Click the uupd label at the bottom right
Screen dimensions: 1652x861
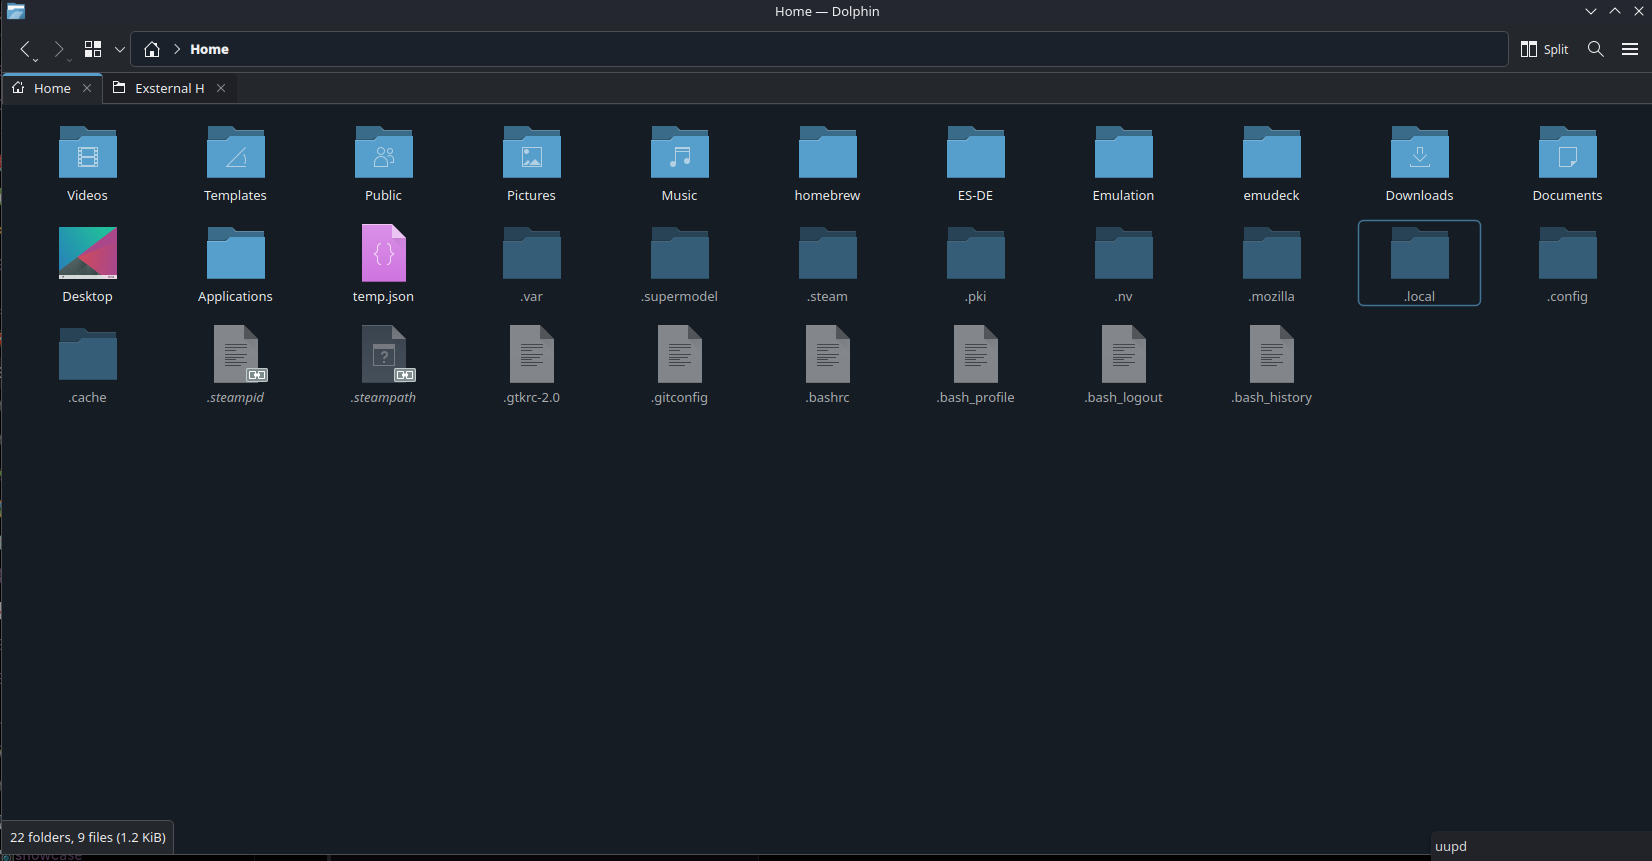click(1451, 846)
